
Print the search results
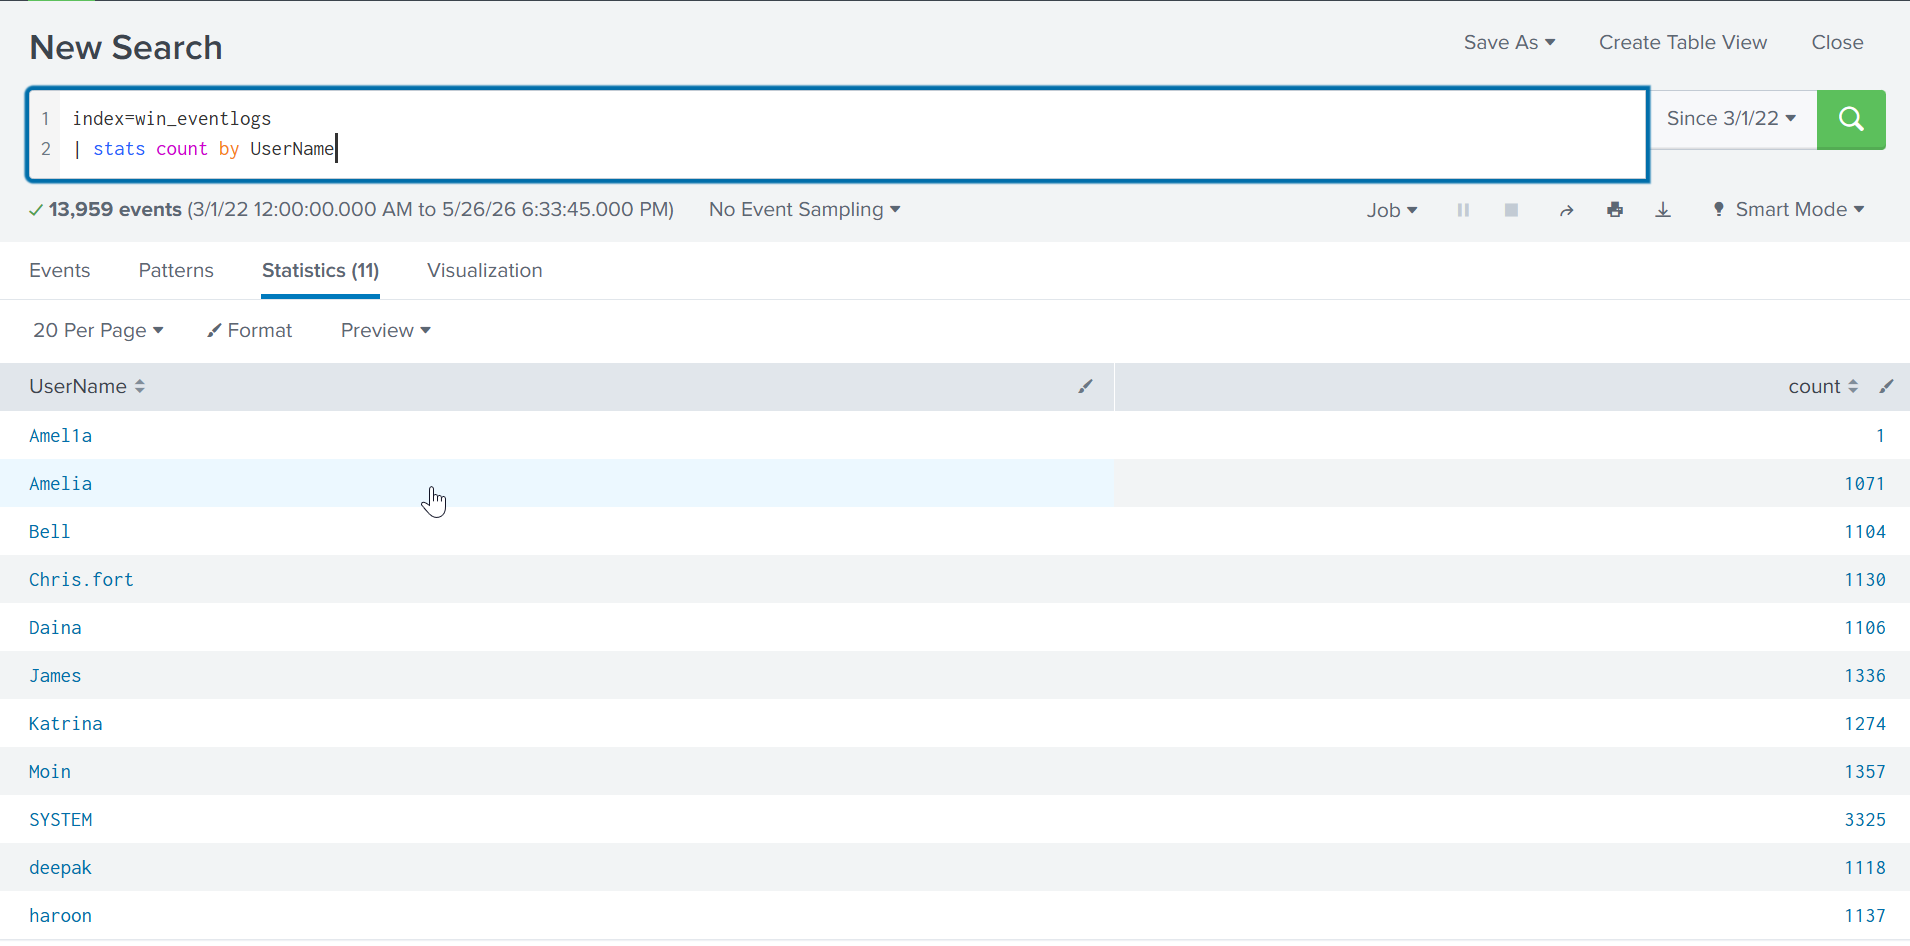[x=1615, y=210]
